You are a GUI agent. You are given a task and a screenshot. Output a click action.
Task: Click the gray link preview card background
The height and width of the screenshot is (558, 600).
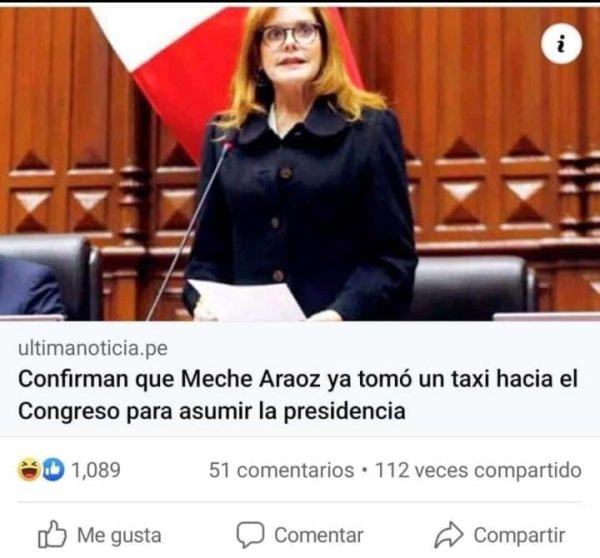click(x=300, y=379)
